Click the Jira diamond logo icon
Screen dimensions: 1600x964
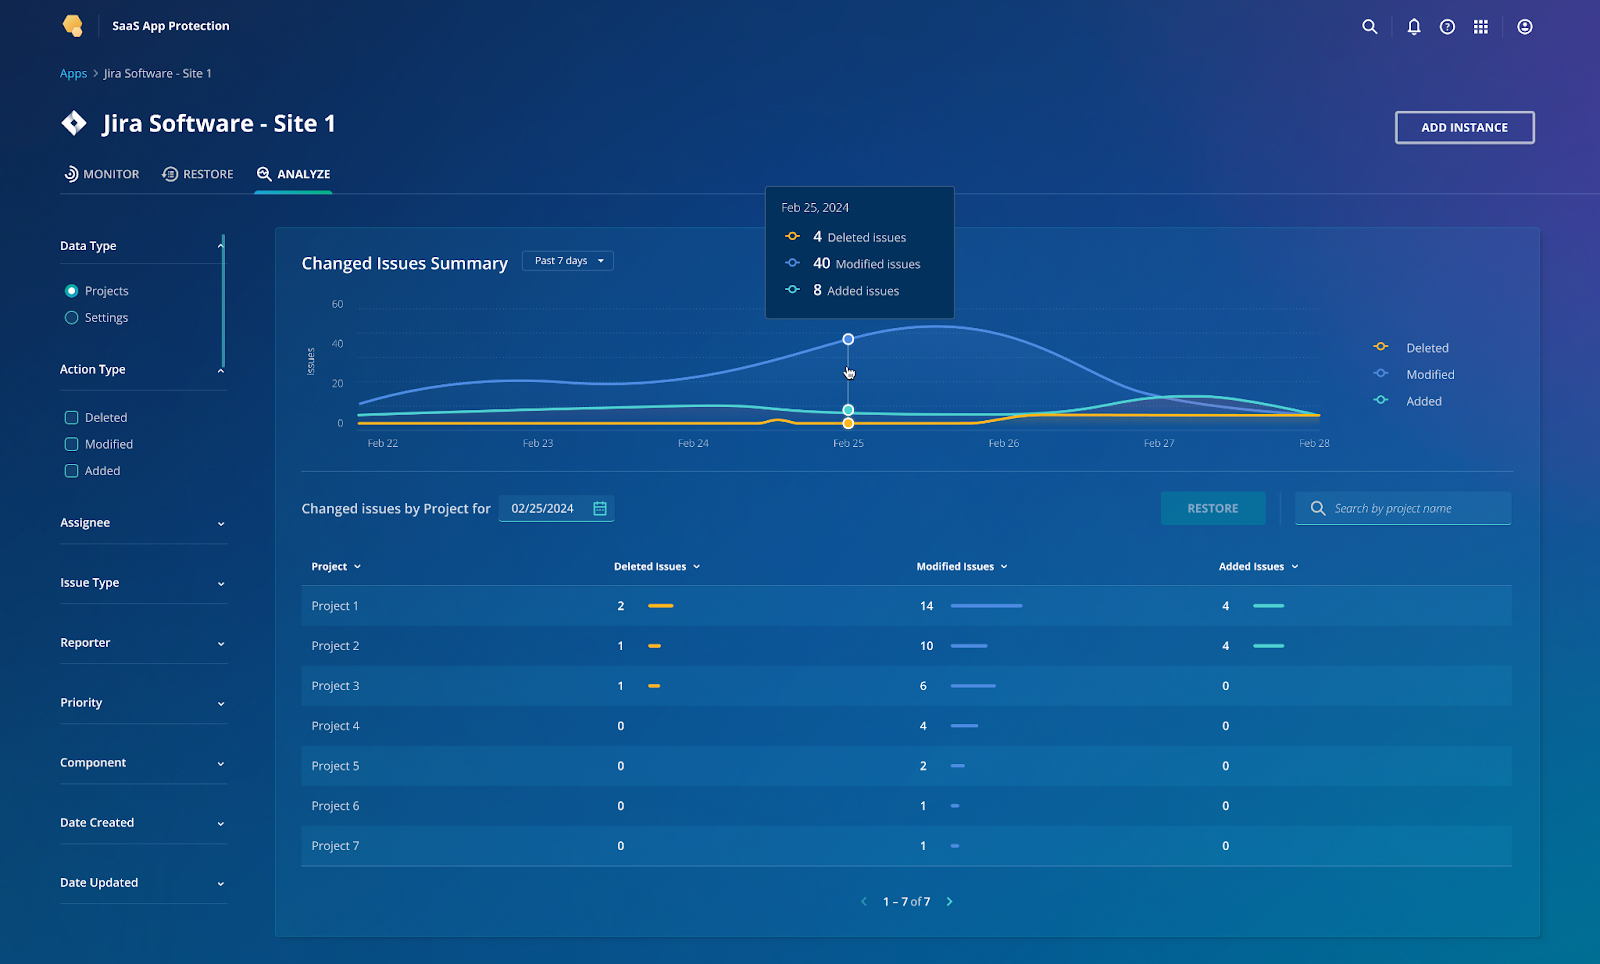pyautogui.click(x=74, y=123)
